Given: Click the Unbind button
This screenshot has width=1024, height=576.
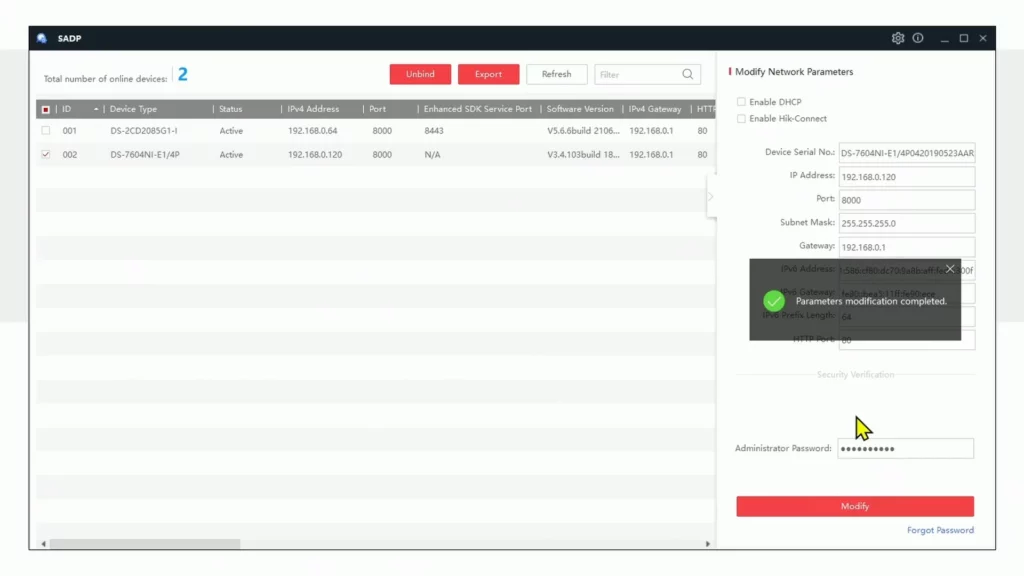Looking at the screenshot, I should pos(420,74).
